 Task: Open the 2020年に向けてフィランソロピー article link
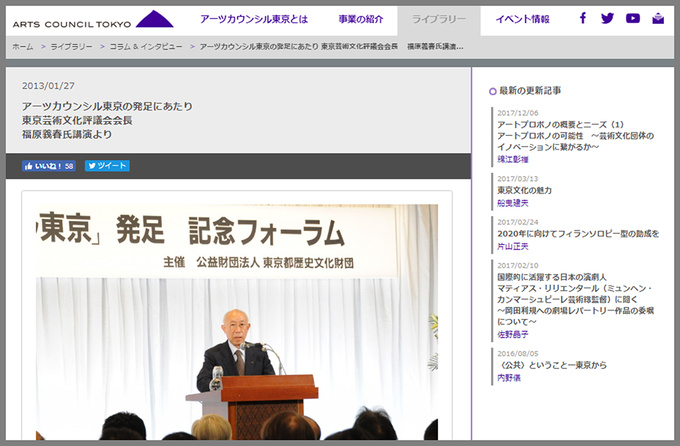pos(577,233)
